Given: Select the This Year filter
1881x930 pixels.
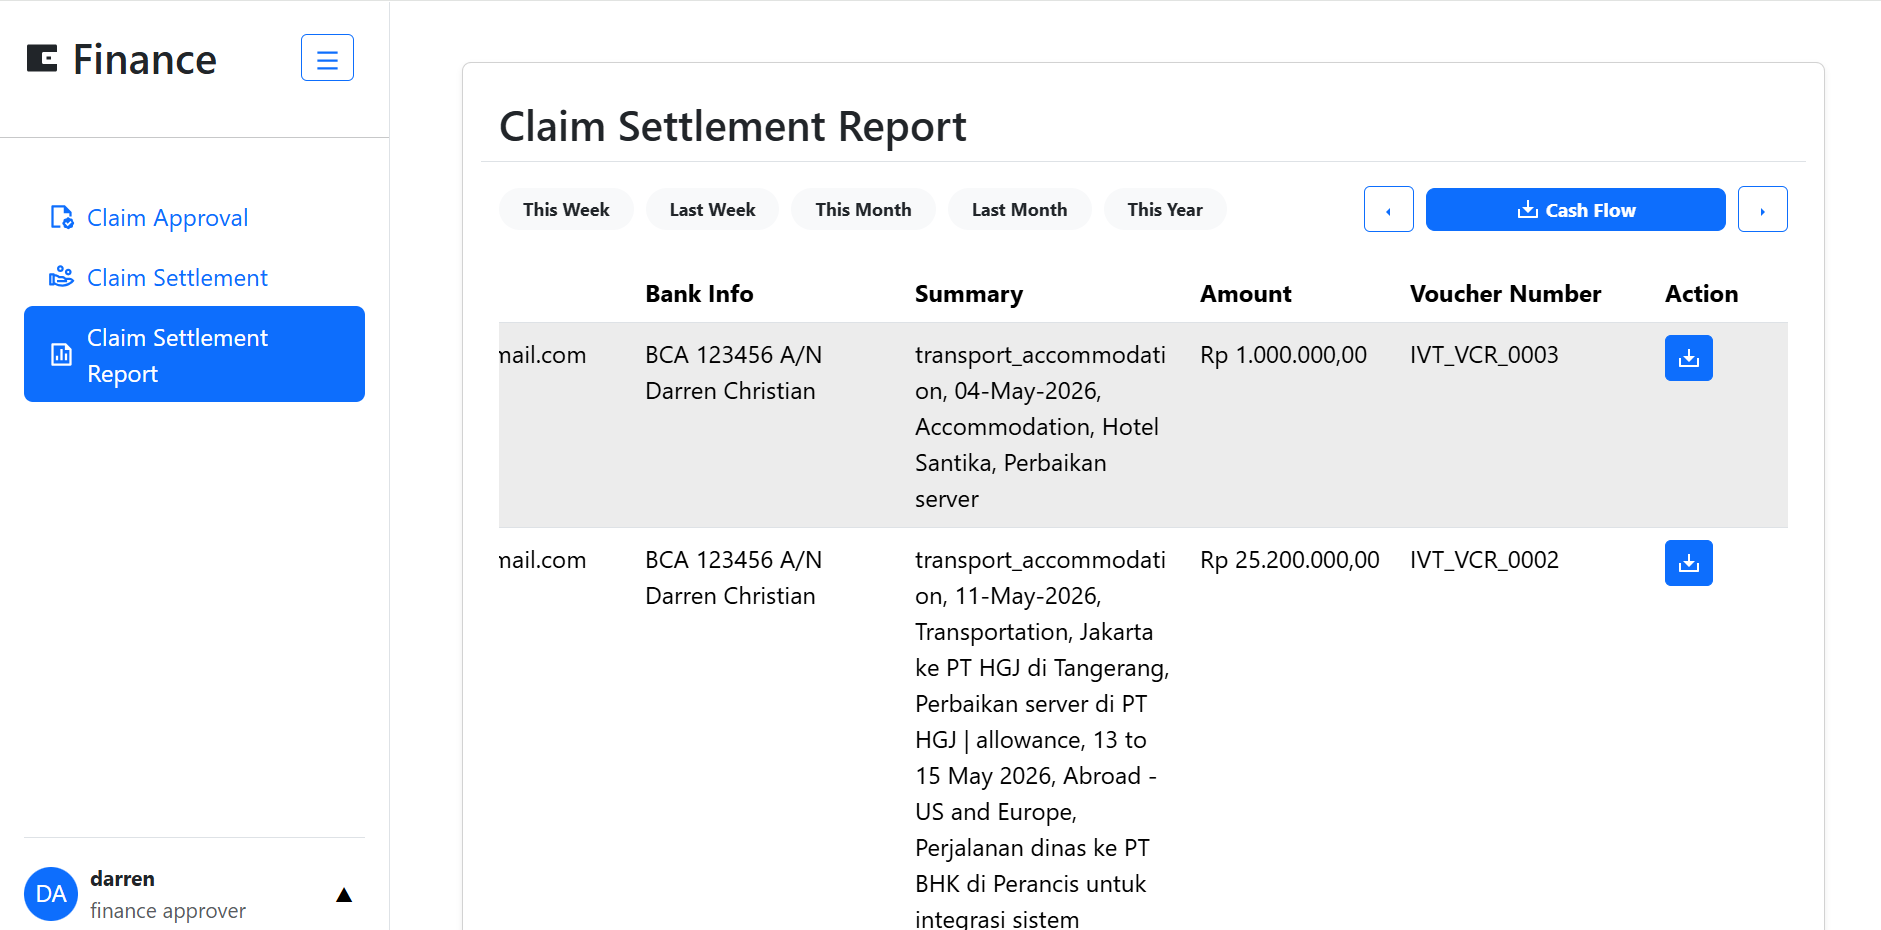Looking at the screenshot, I should (1165, 210).
